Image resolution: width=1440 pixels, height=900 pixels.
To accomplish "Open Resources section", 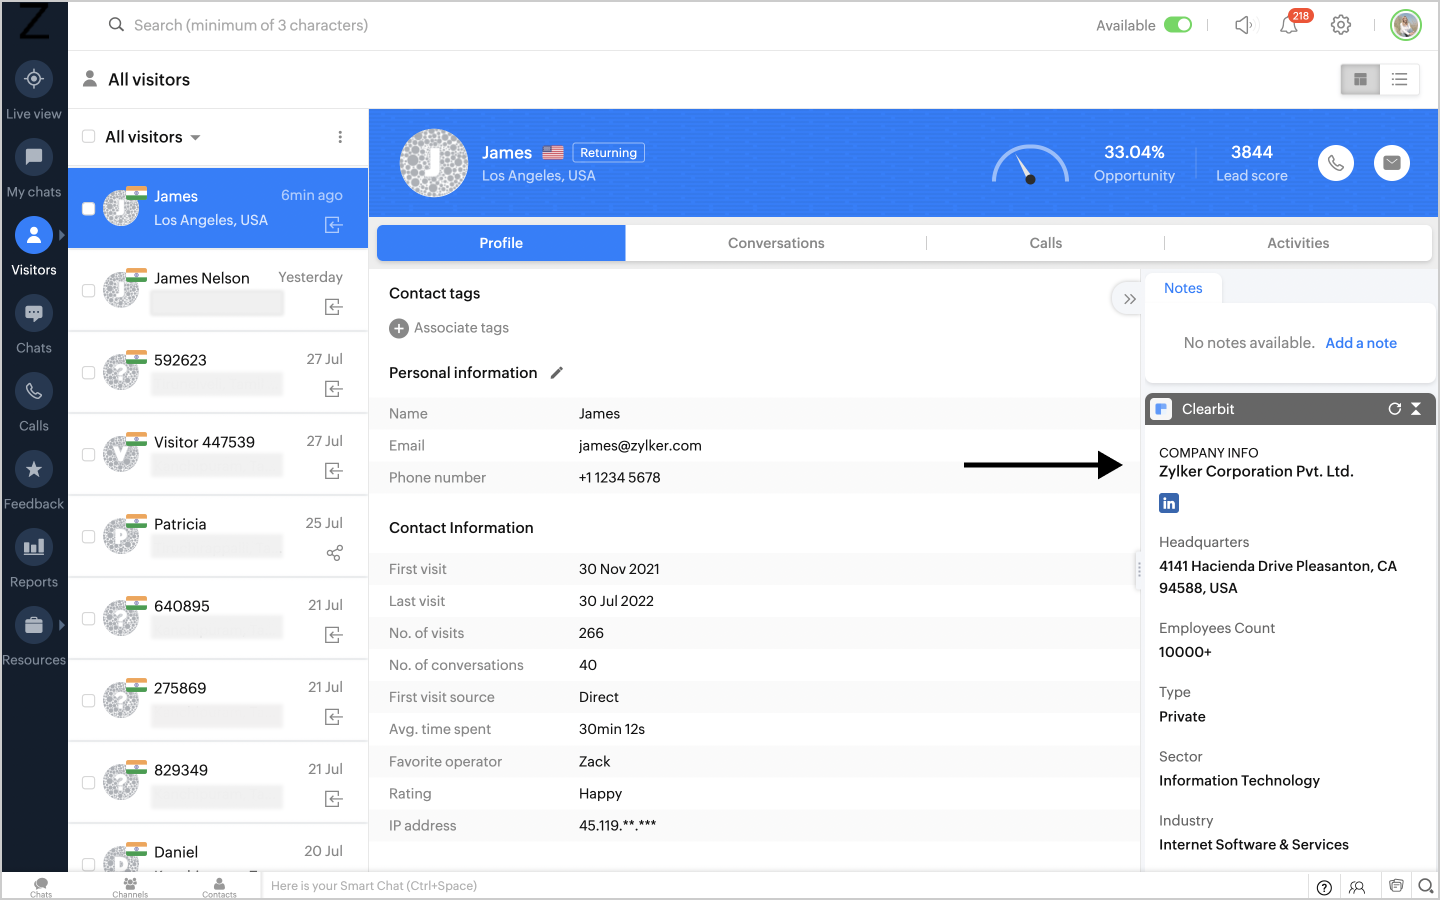I will 34,636.
